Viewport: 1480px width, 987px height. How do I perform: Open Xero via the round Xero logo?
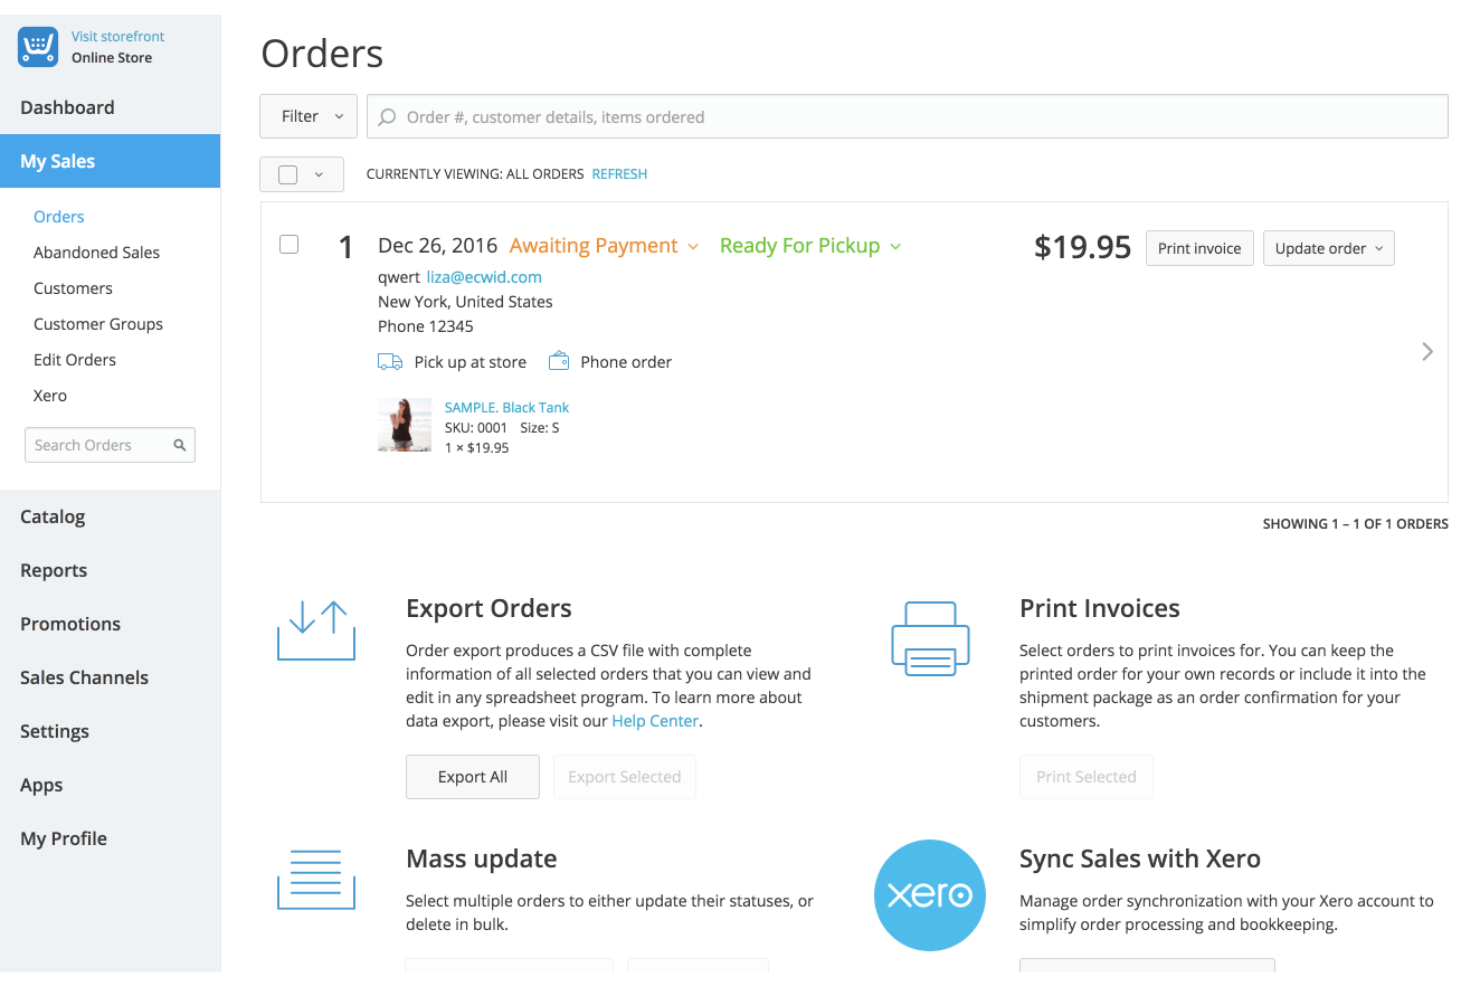click(x=929, y=895)
